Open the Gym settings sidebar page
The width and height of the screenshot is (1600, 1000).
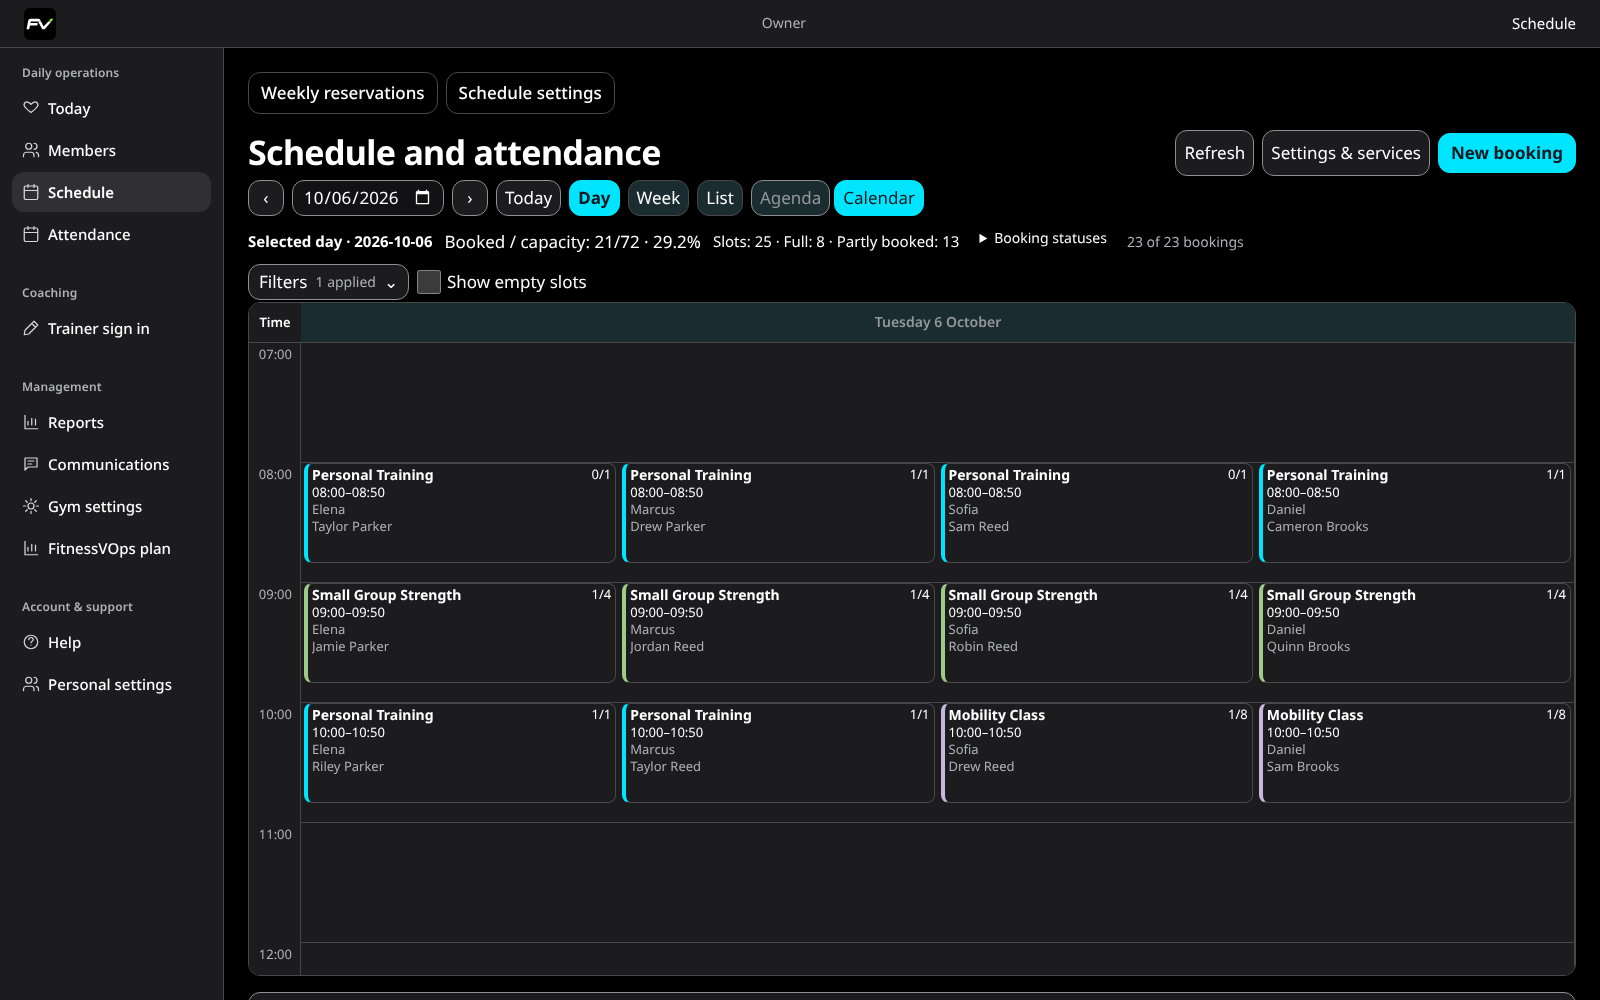[x=111, y=506]
